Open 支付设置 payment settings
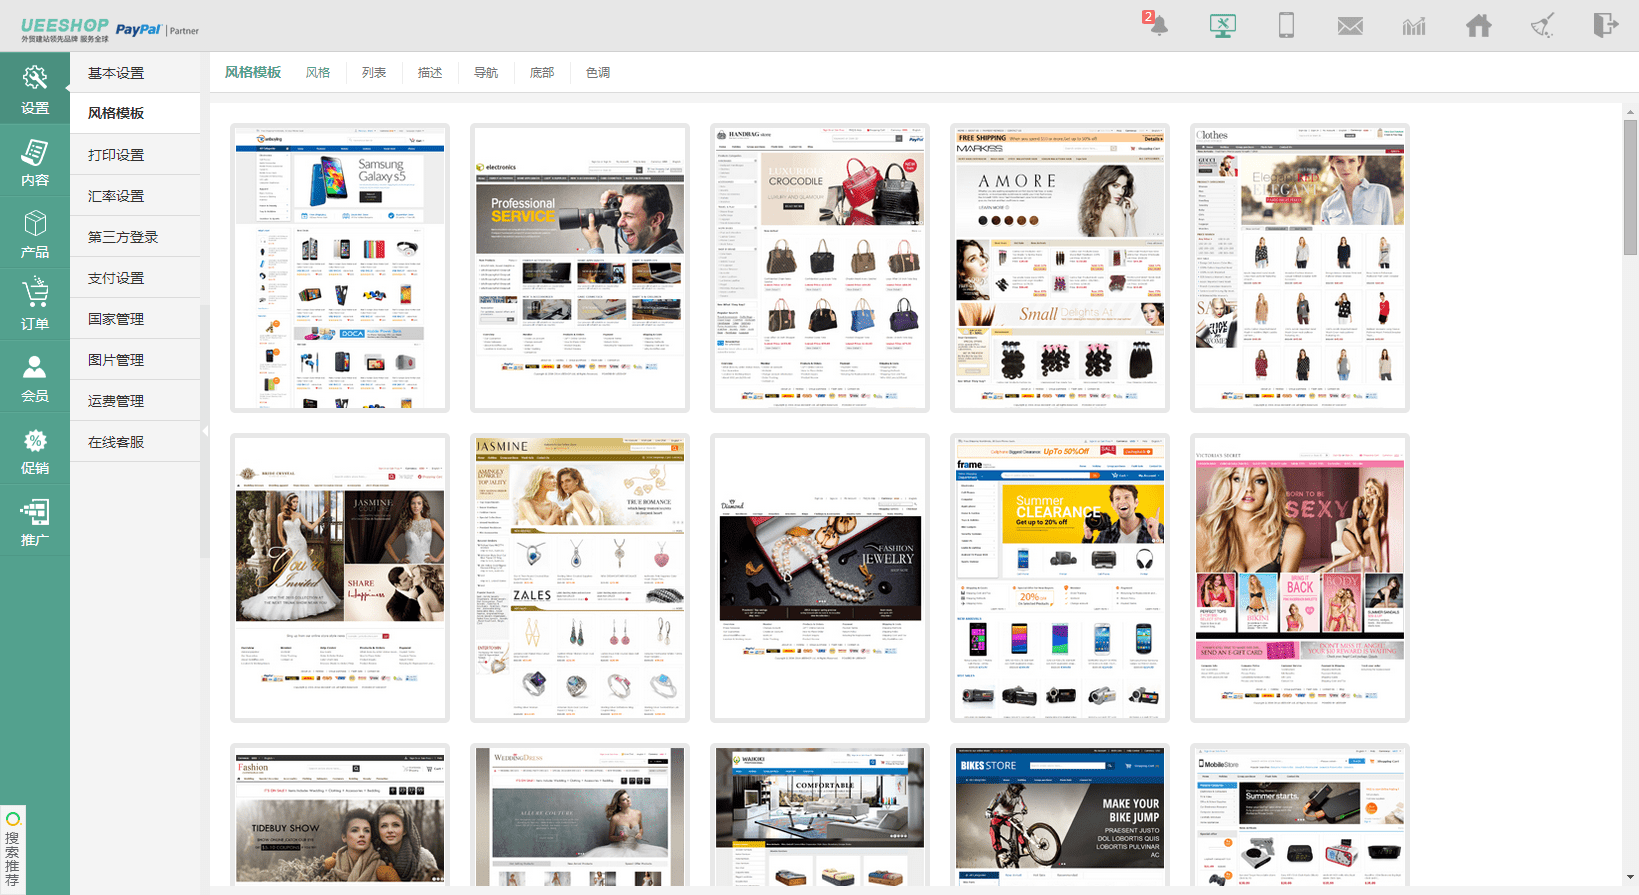The width and height of the screenshot is (1639, 895). coord(116,278)
